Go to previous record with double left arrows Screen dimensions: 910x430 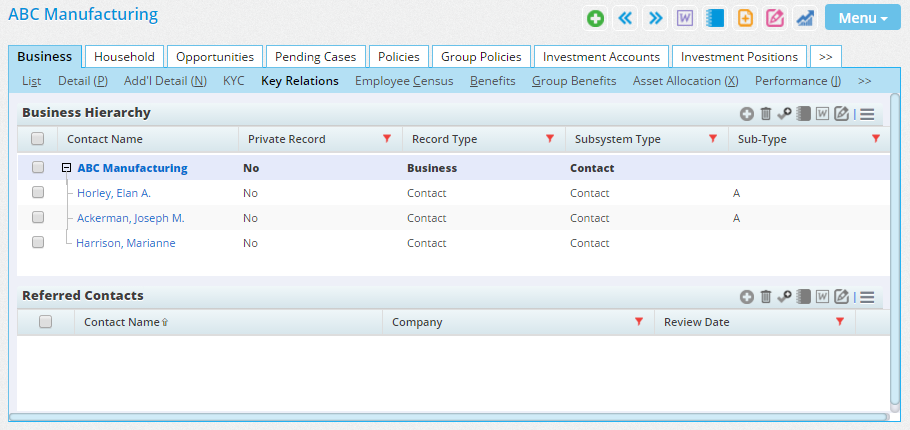pos(625,18)
